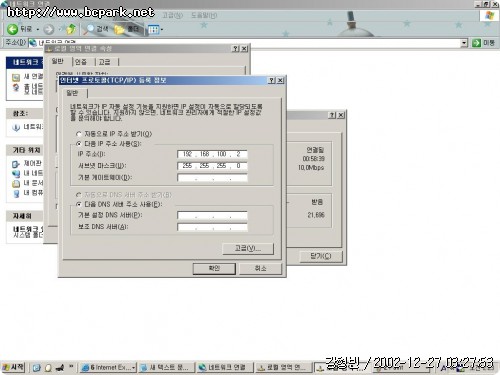Click help question mark in local area properties
This screenshot has height=375, width=500.
tap(235, 49)
